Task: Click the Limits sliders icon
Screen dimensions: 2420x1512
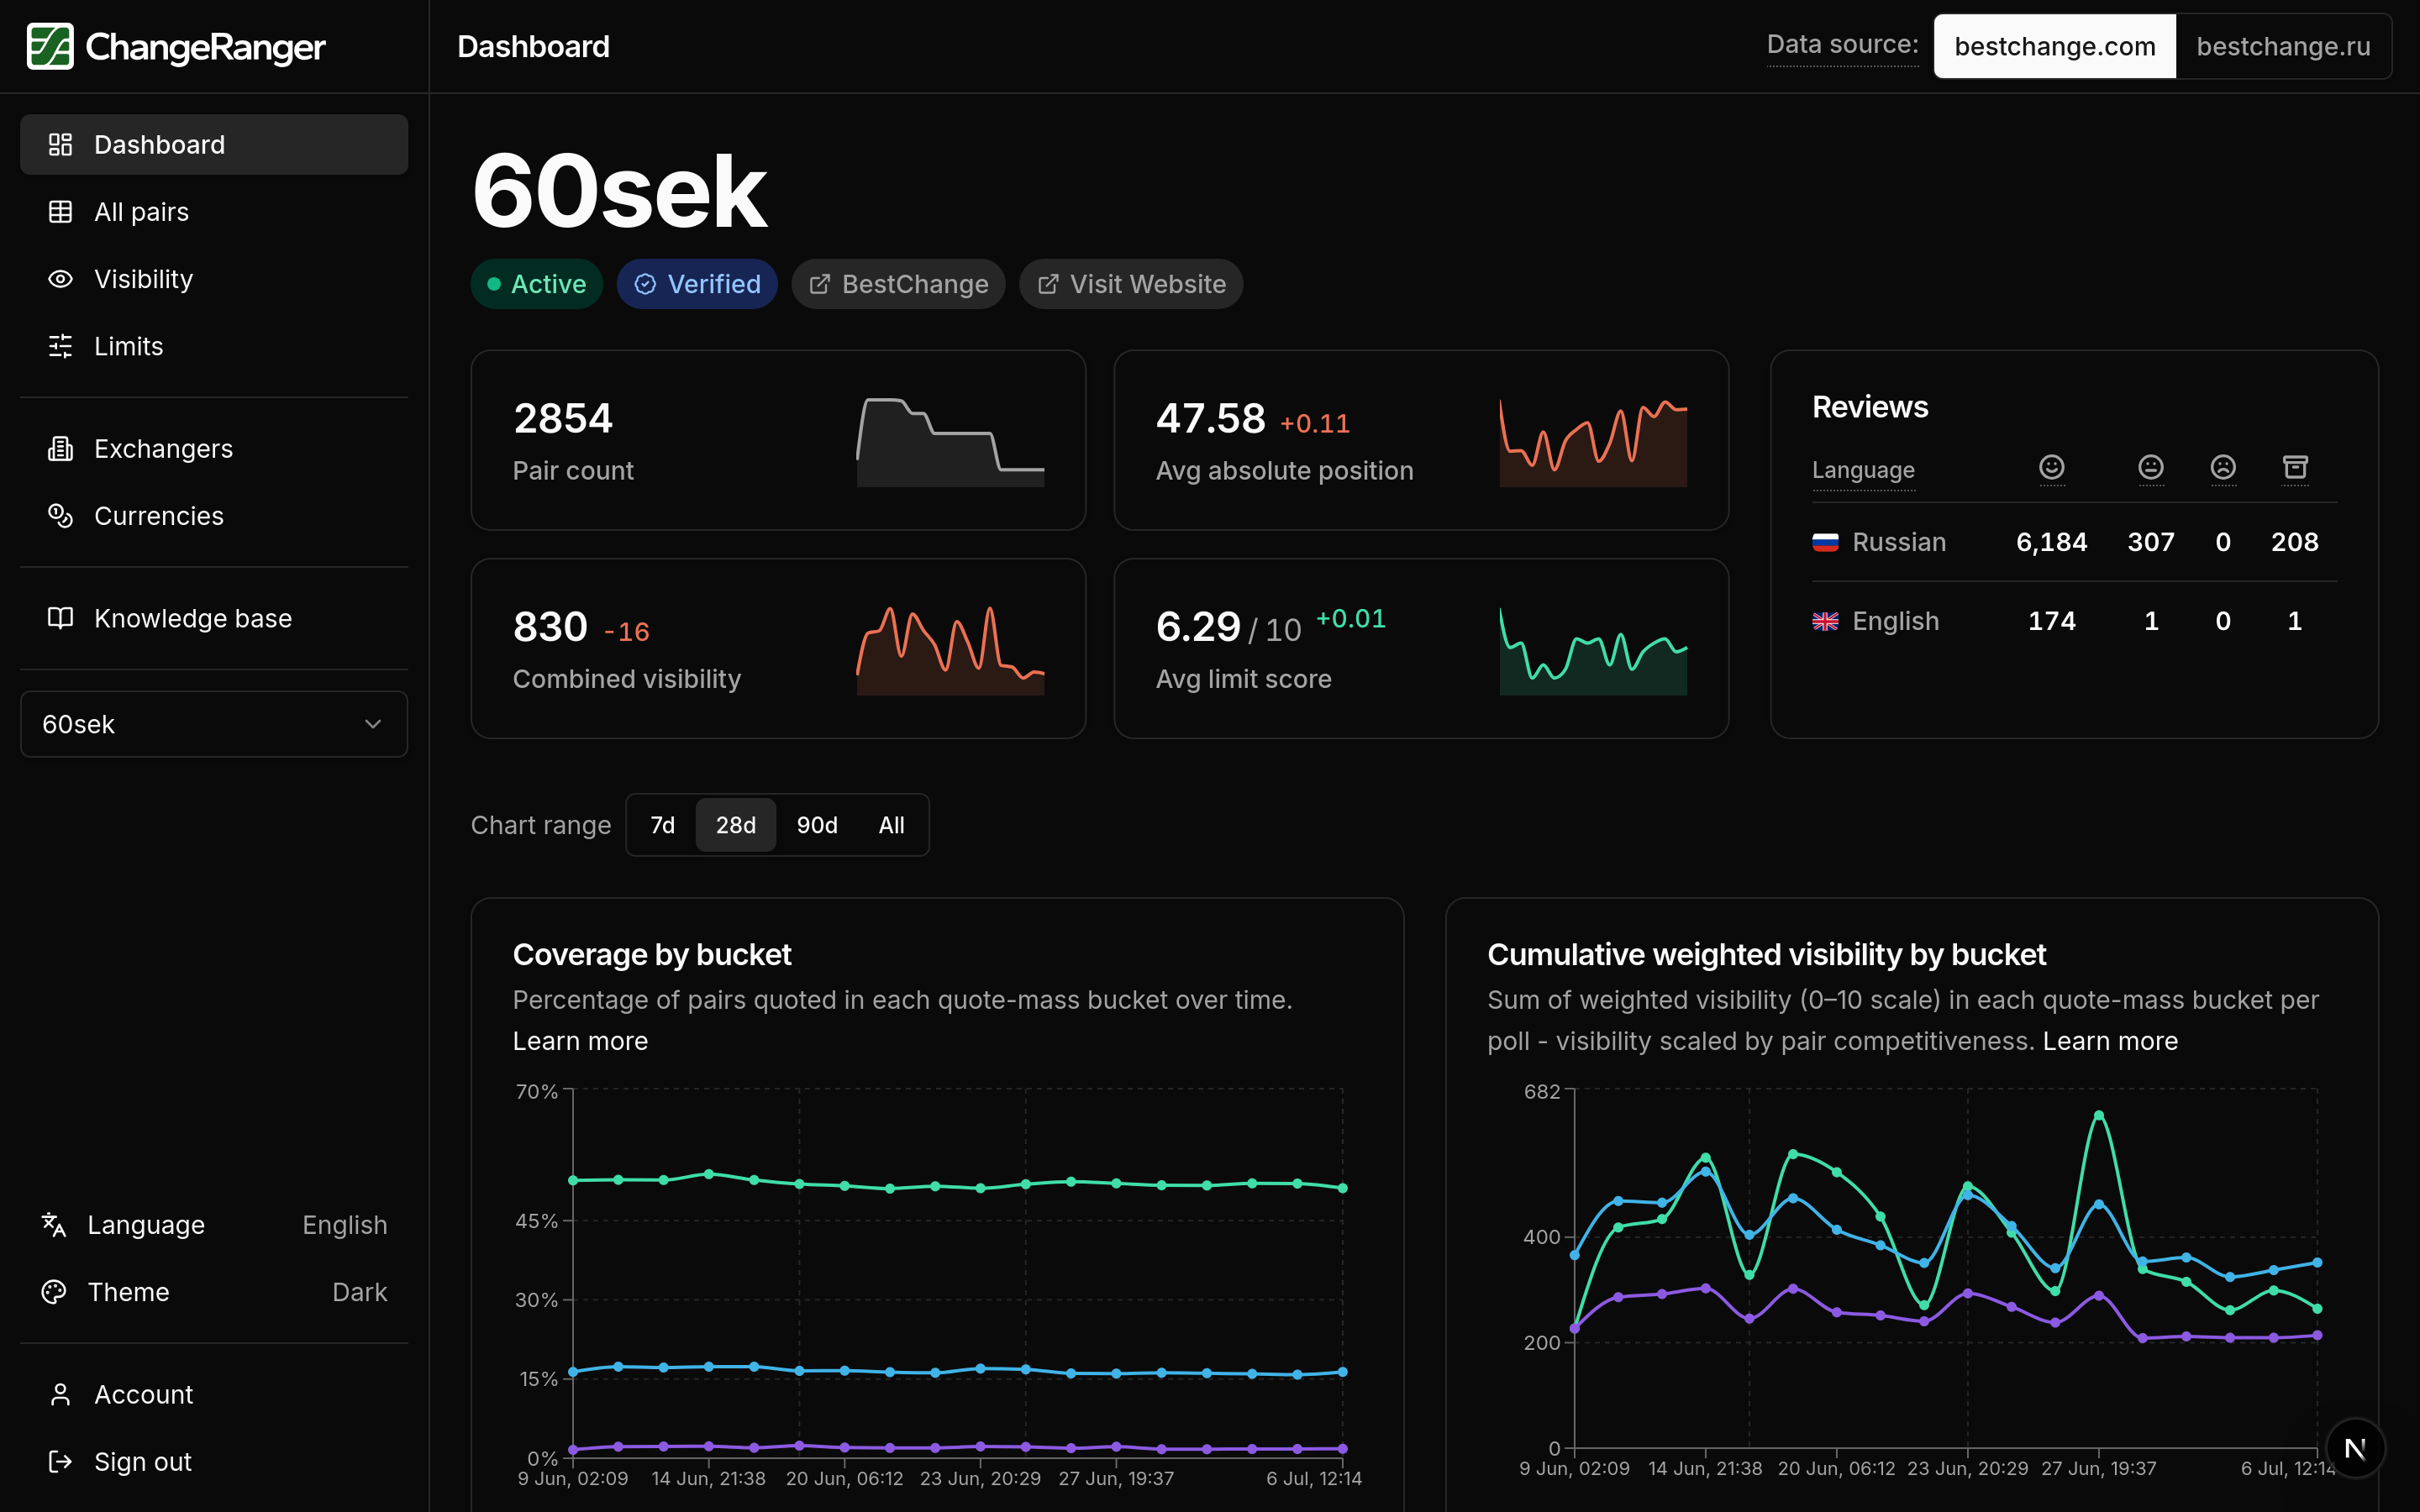Action: (60, 346)
